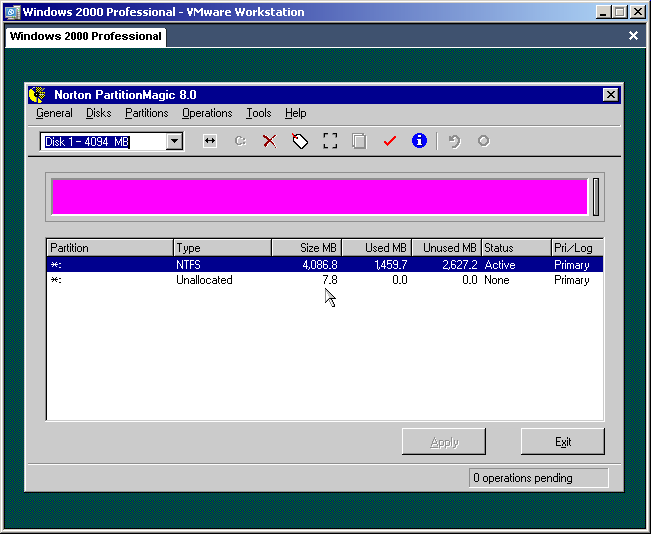Click the blue info partition icon
Viewport: 651px width, 534px height.
click(x=419, y=141)
